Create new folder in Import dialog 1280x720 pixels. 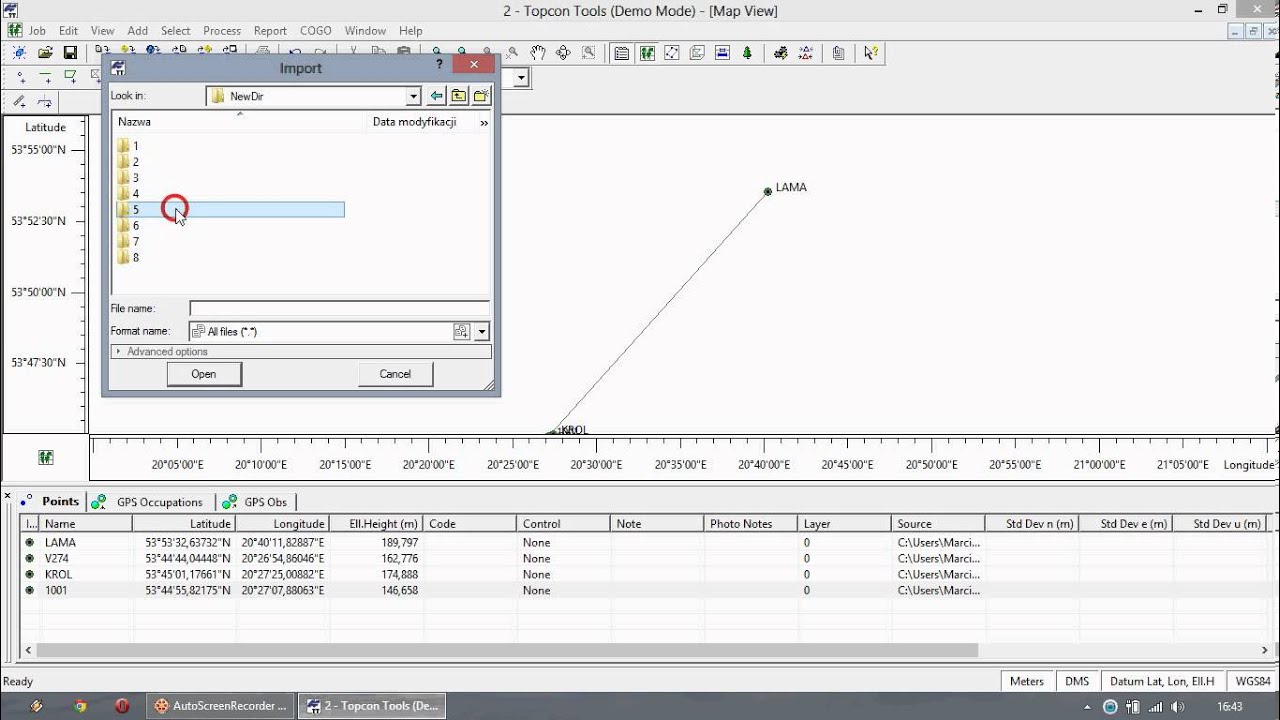481,96
